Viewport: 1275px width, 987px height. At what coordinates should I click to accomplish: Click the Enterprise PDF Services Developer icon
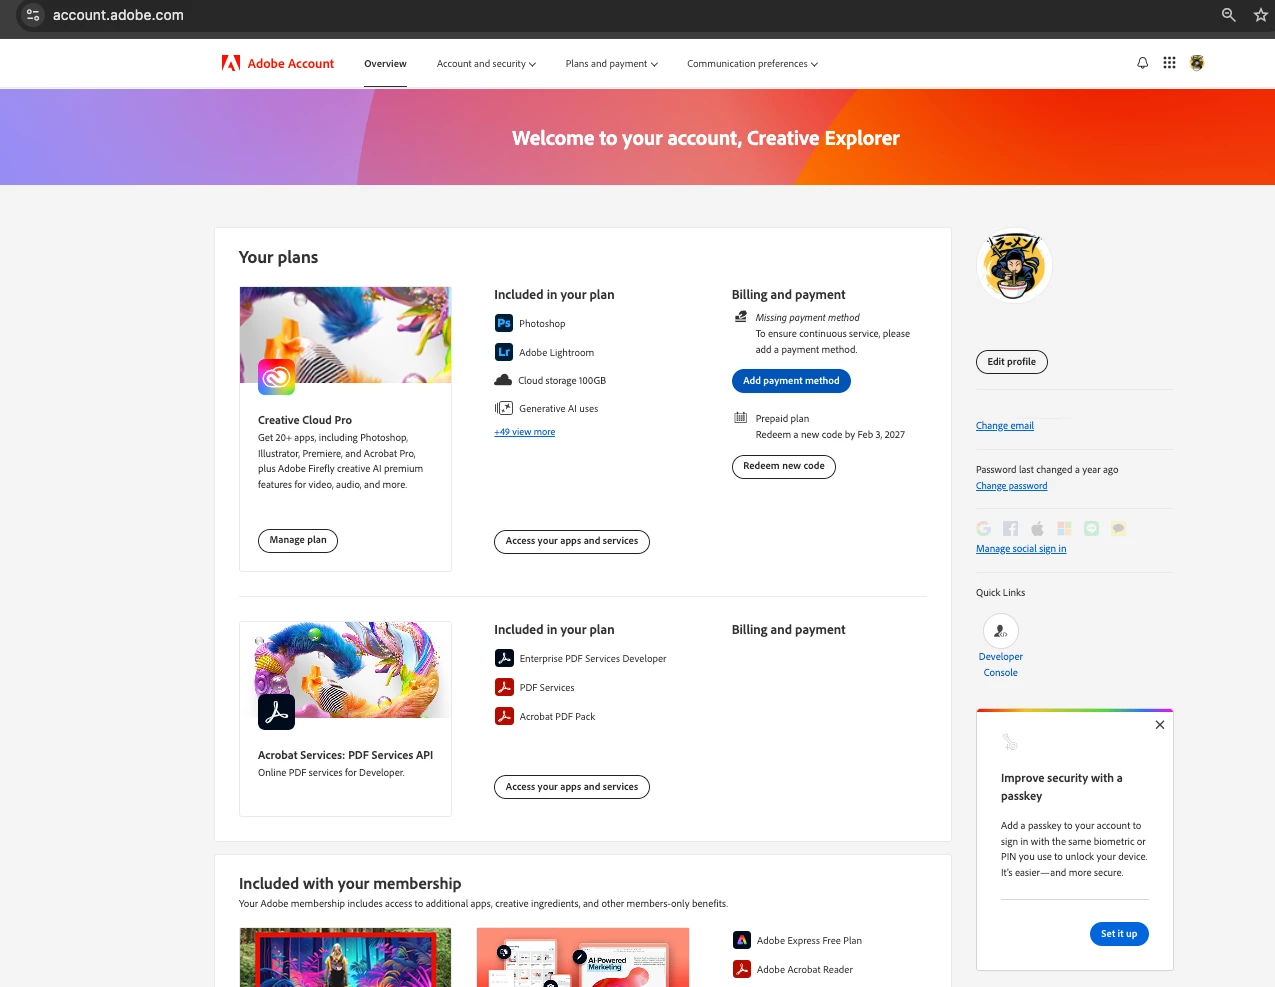(x=504, y=658)
